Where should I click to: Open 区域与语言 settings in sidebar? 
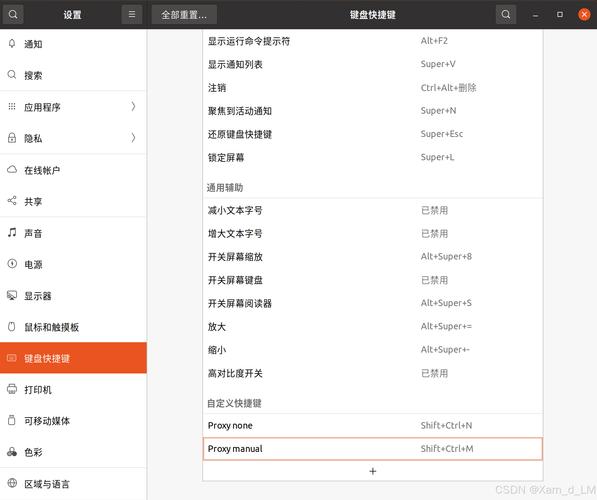point(73,484)
